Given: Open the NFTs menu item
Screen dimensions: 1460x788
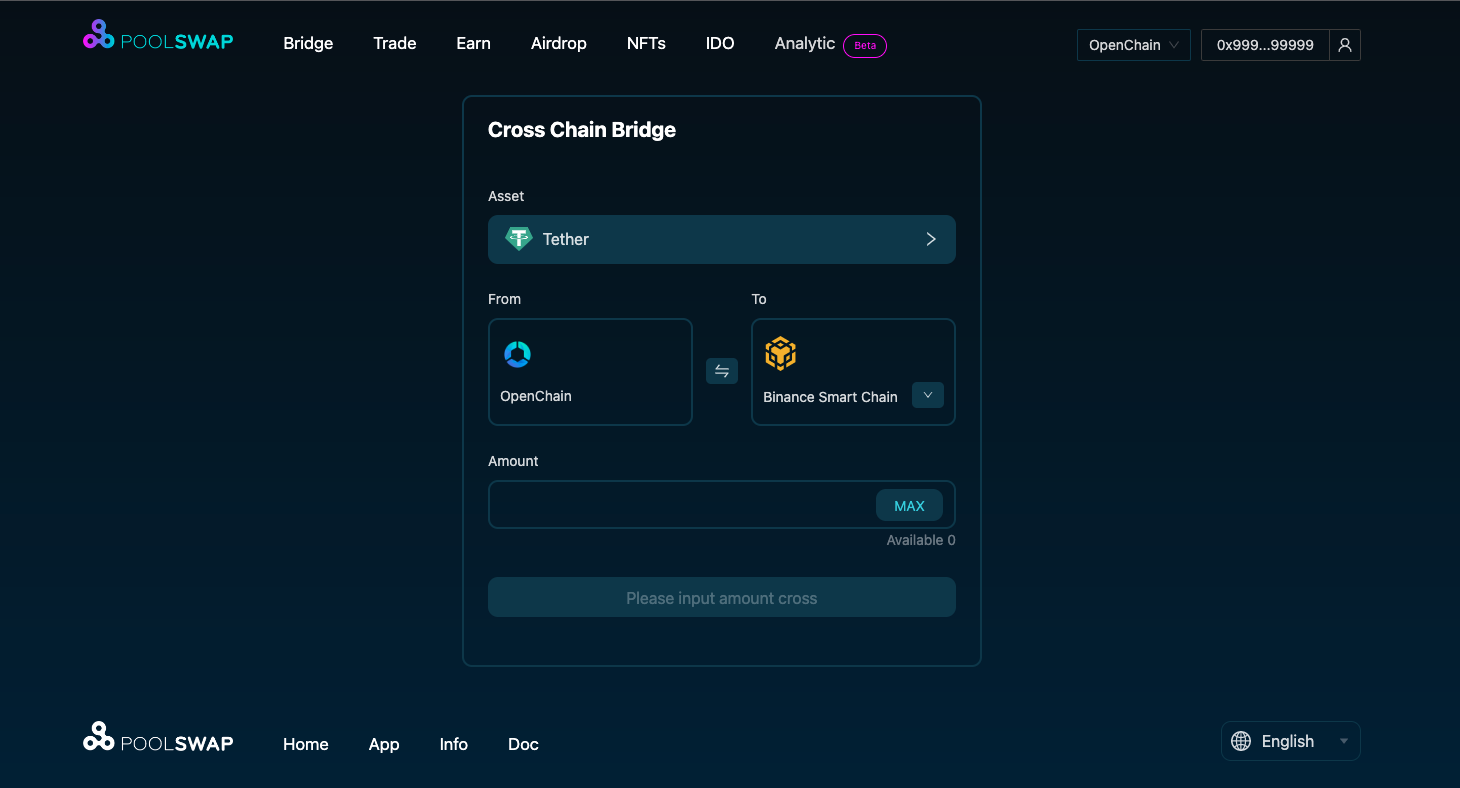Looking at the screenshot, I should coord(646,43).
